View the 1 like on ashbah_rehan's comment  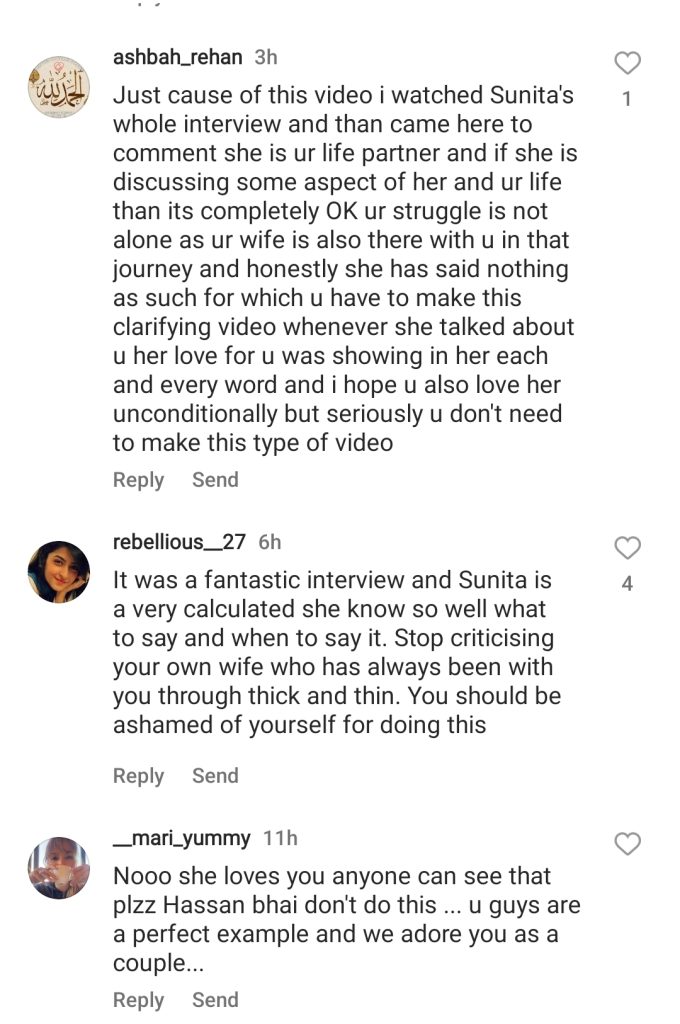627,100
